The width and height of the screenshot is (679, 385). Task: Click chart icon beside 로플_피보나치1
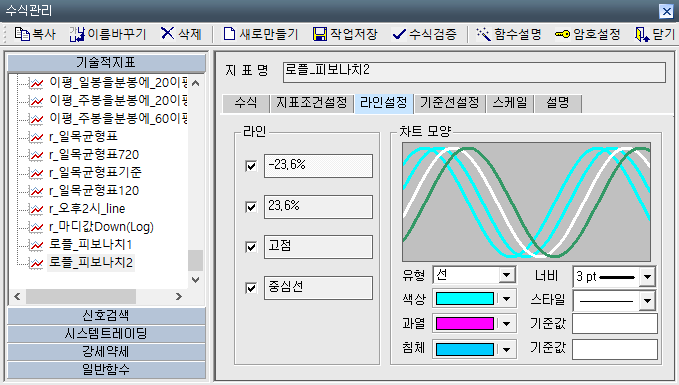[37, 245]
